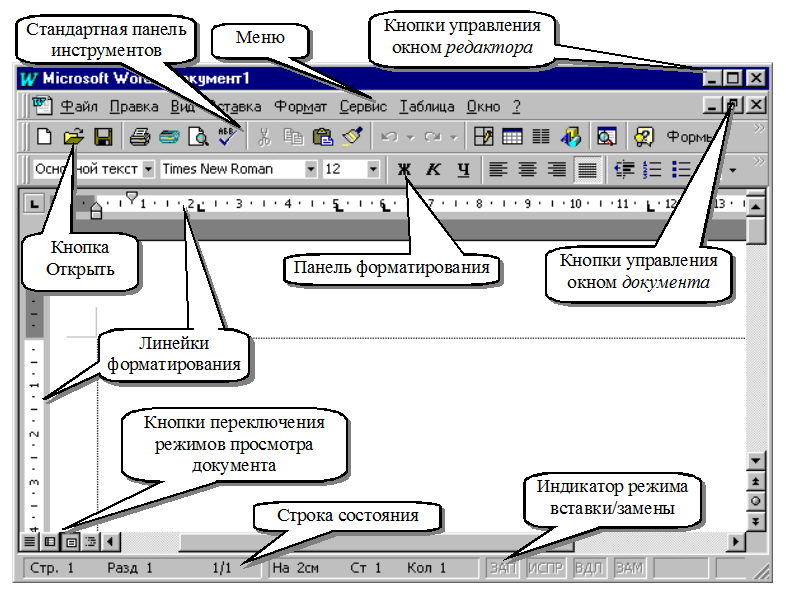This screenshot has width=786, height=591.
Task: Apply bulleted list formatting
Action: point(681,169)
